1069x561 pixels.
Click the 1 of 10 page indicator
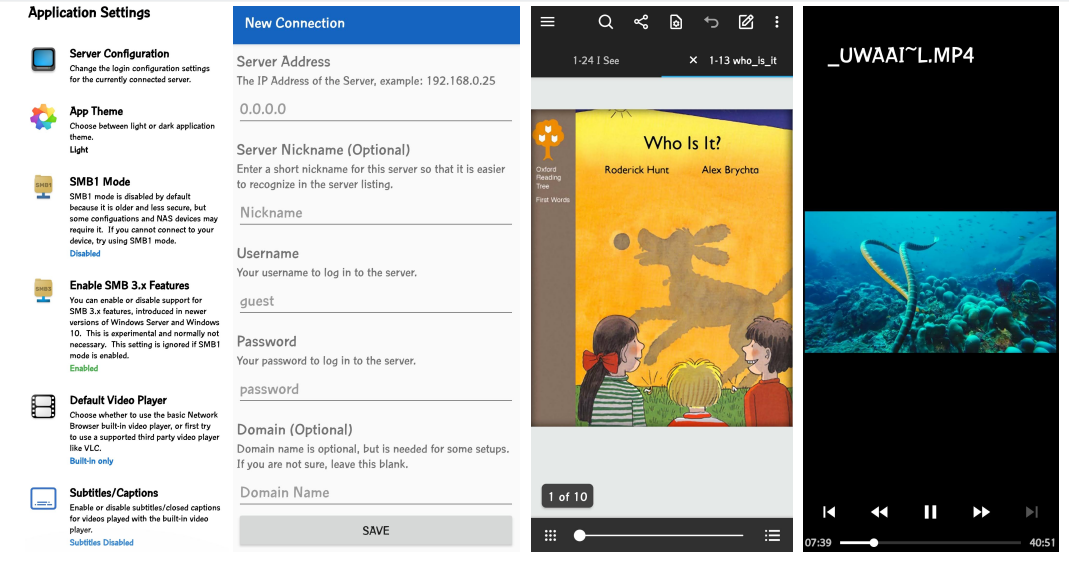point(567,497)
